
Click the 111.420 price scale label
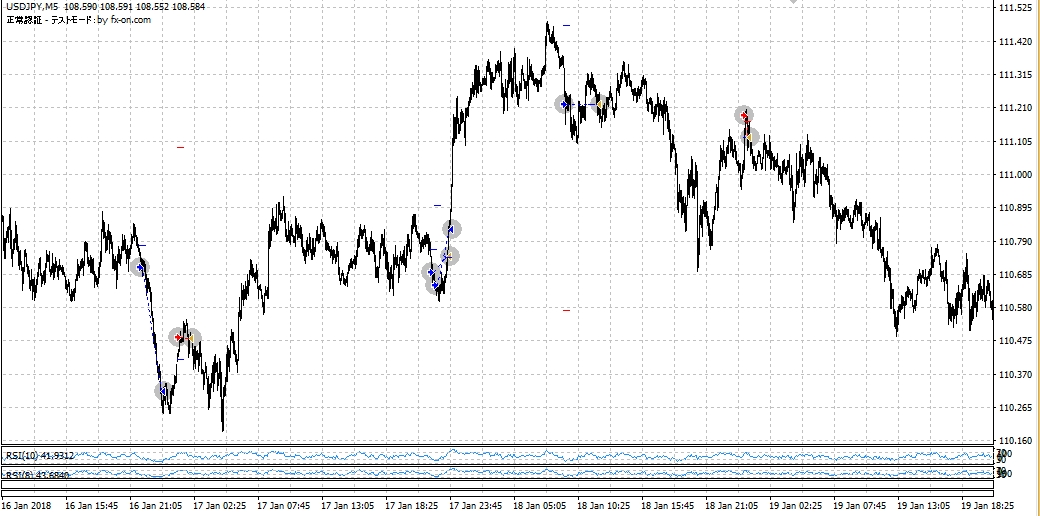click(1013, 42)
